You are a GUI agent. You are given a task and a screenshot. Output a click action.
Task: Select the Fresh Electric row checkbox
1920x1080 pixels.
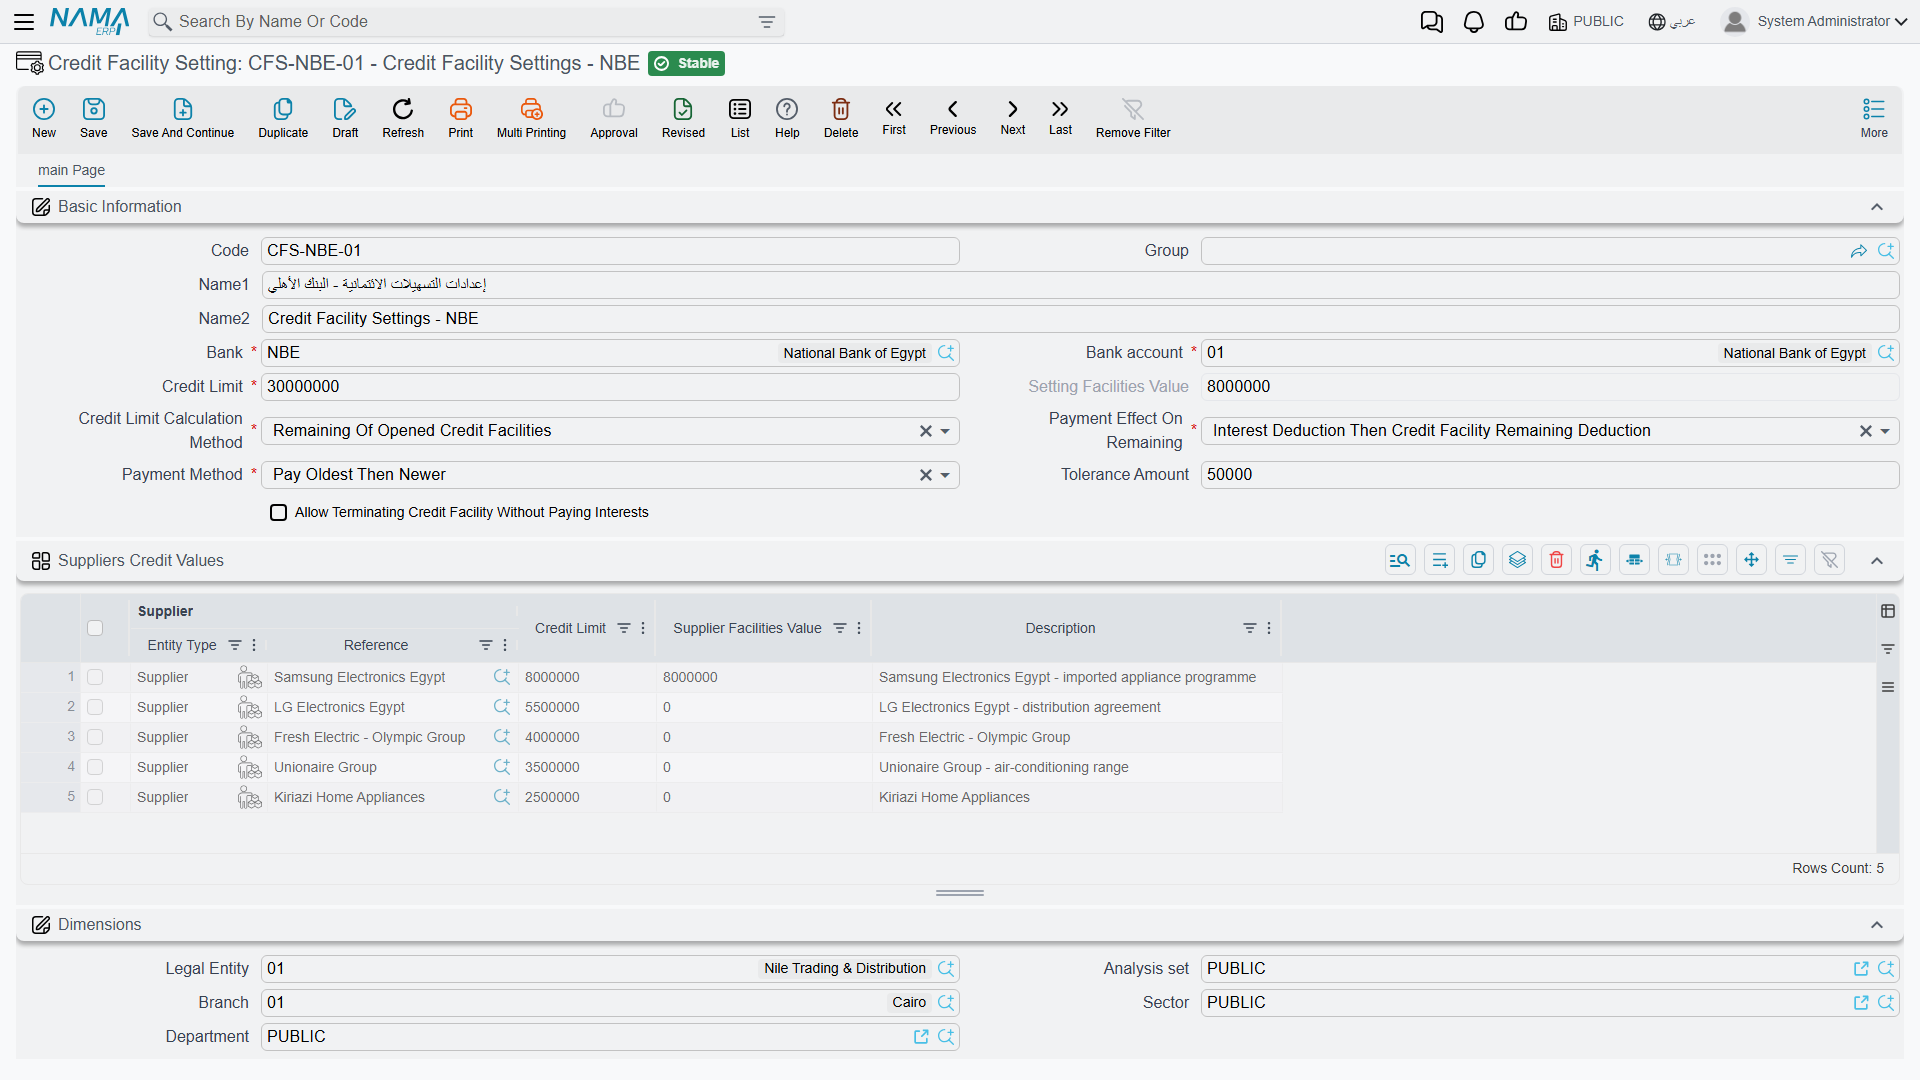[95, 737]
